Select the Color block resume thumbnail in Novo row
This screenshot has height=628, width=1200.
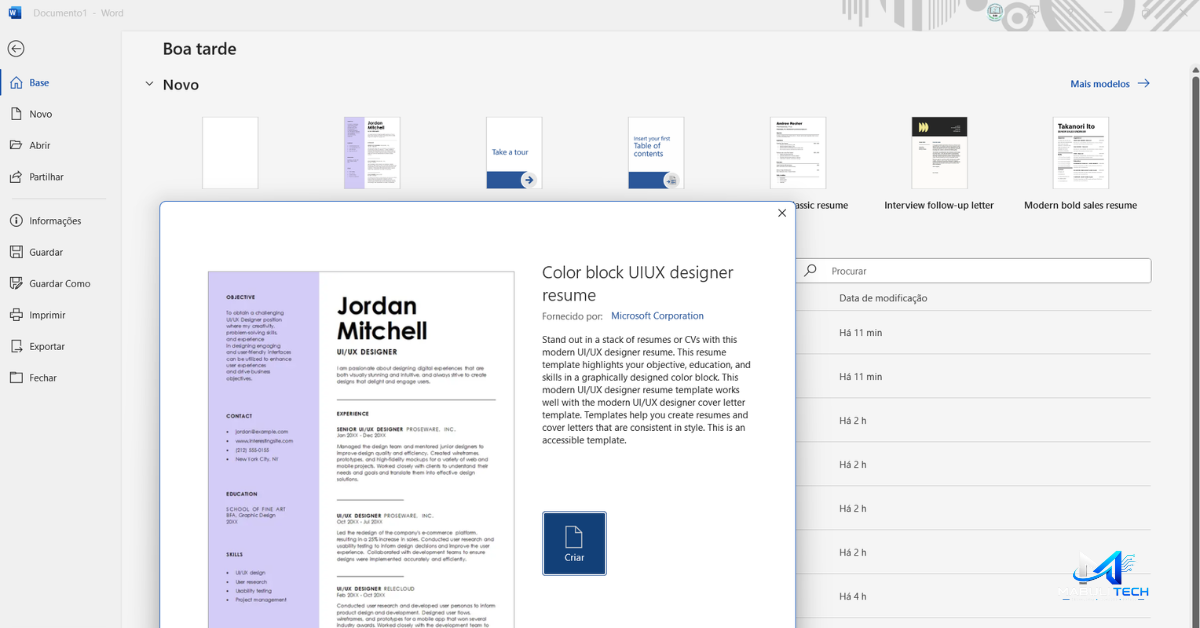click(x=372, y=153)
